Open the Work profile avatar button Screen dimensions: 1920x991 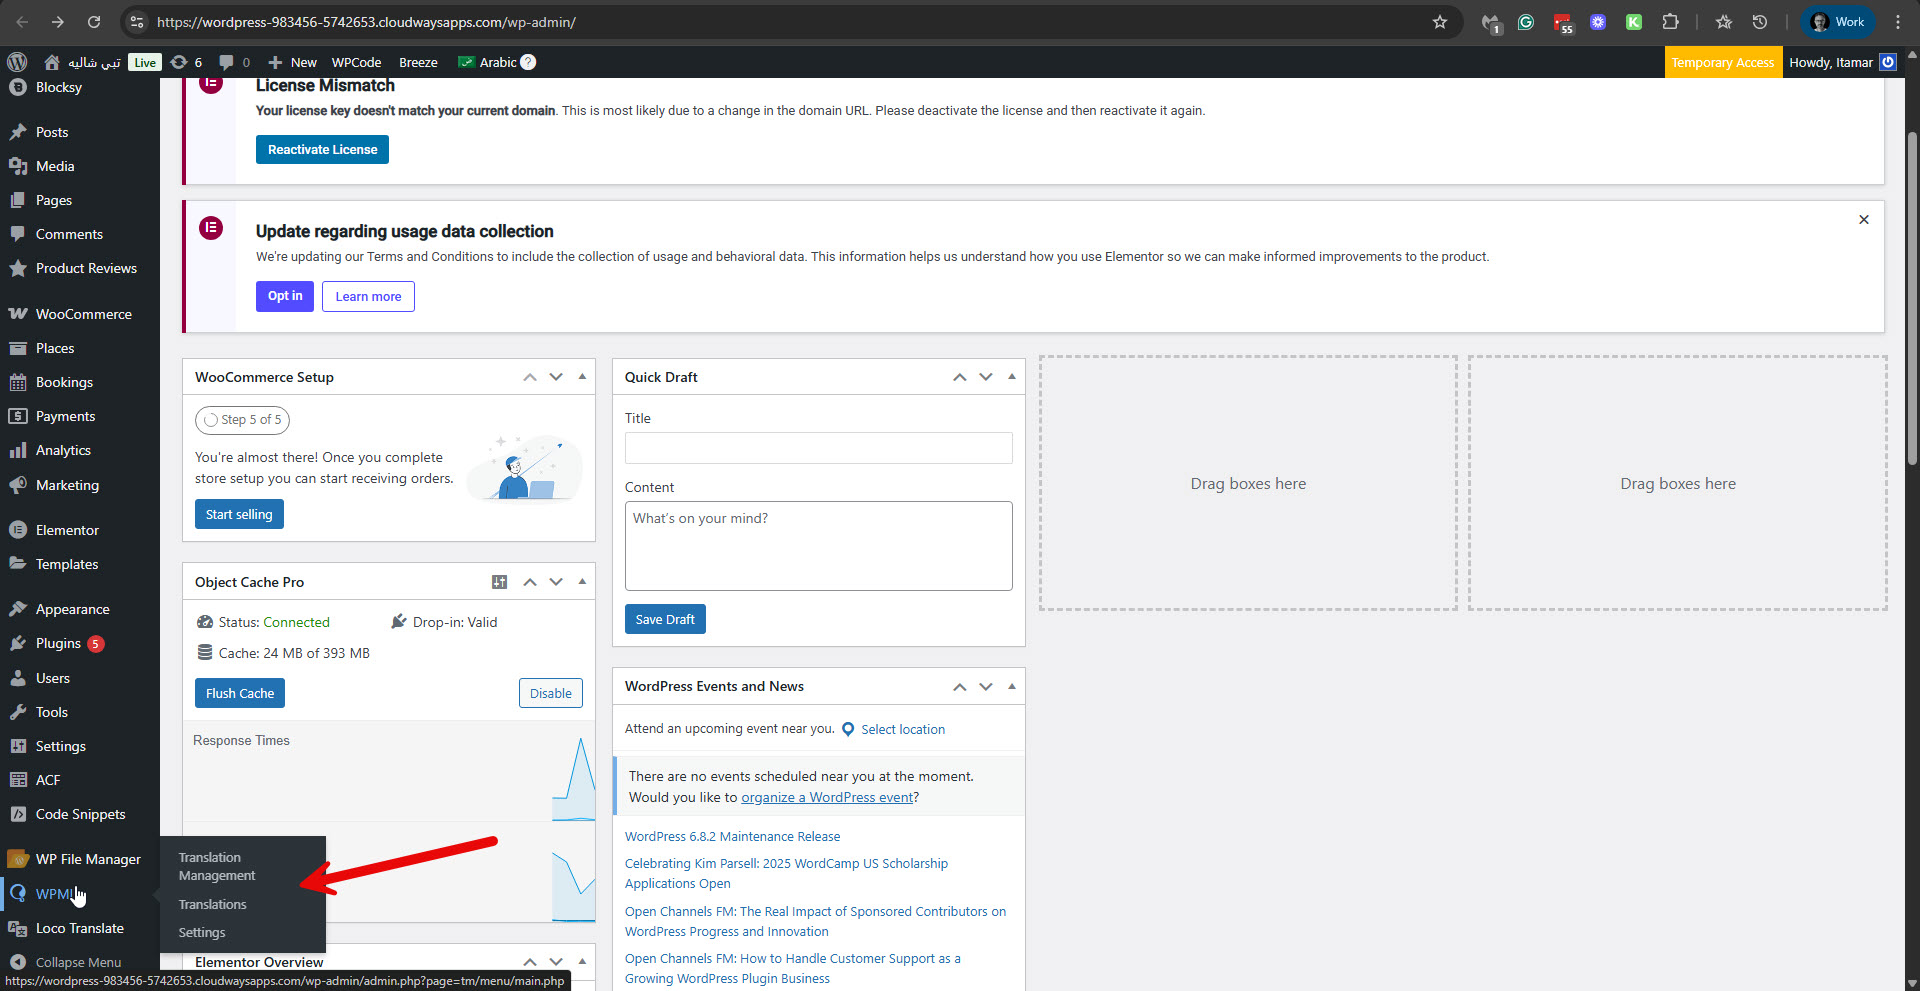(x=1838, y=22)
